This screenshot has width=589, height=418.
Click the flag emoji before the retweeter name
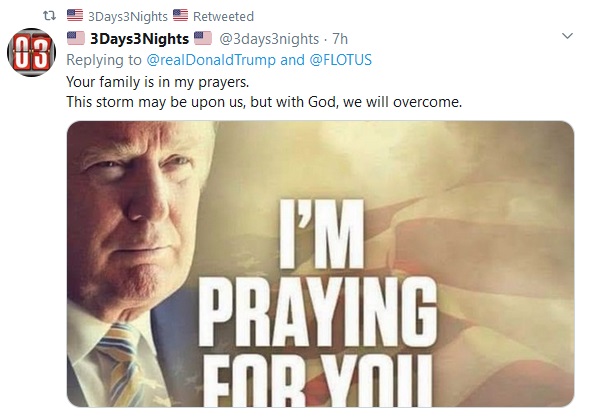[x=75, y=15]
